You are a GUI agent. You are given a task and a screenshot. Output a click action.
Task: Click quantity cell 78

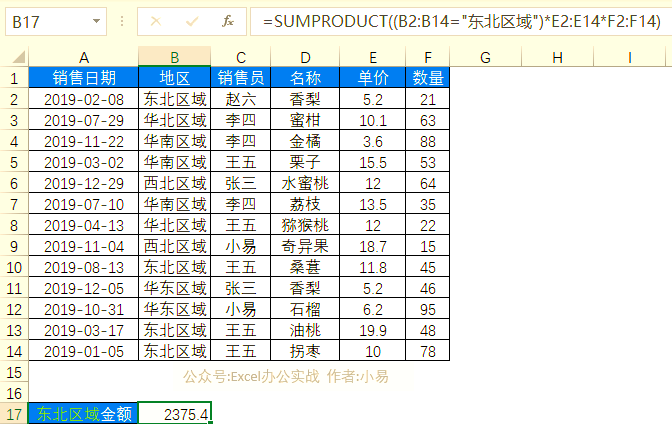click(428, 351)
